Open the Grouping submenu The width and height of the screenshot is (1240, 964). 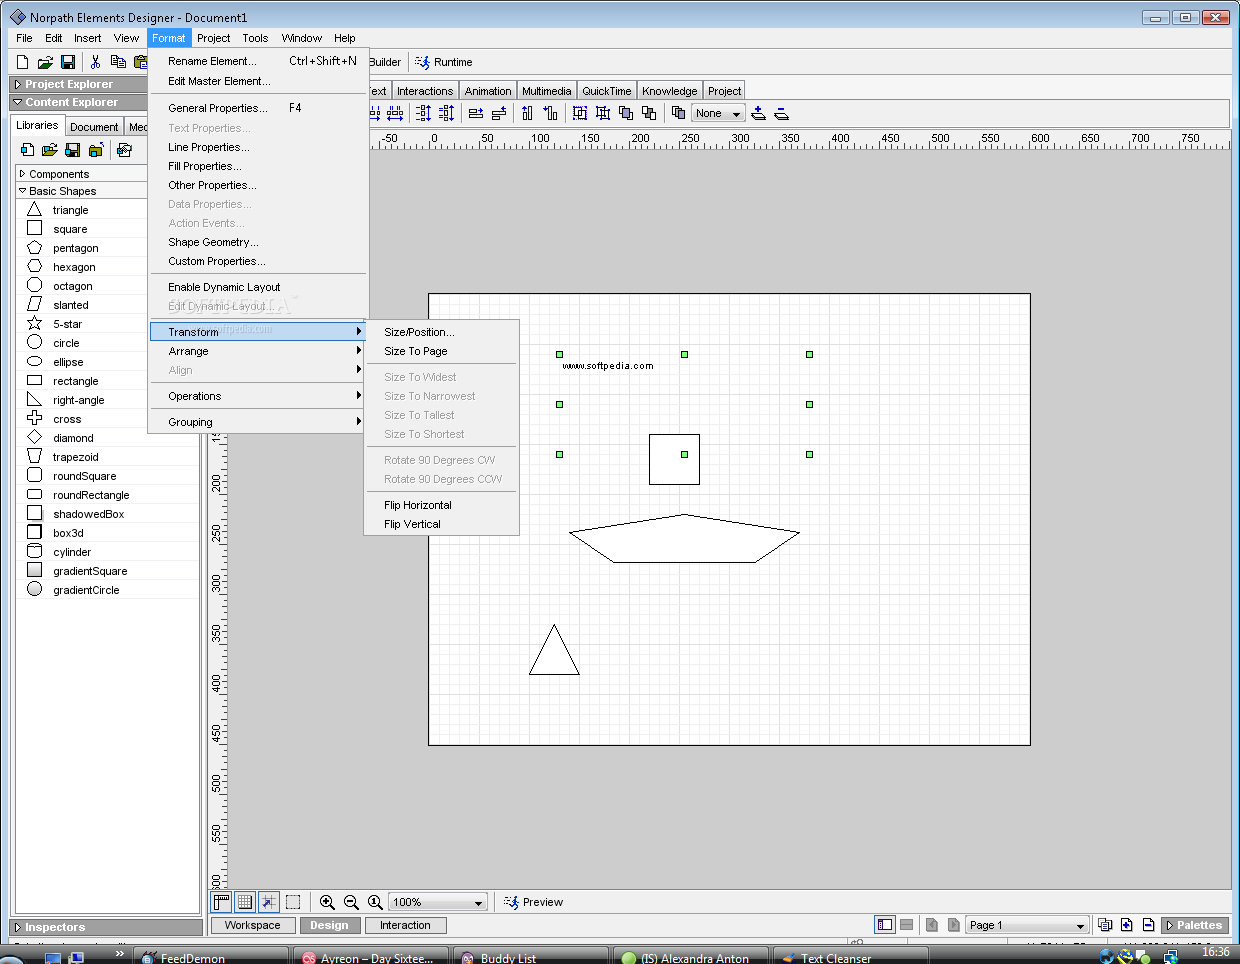tap(258, 422)
